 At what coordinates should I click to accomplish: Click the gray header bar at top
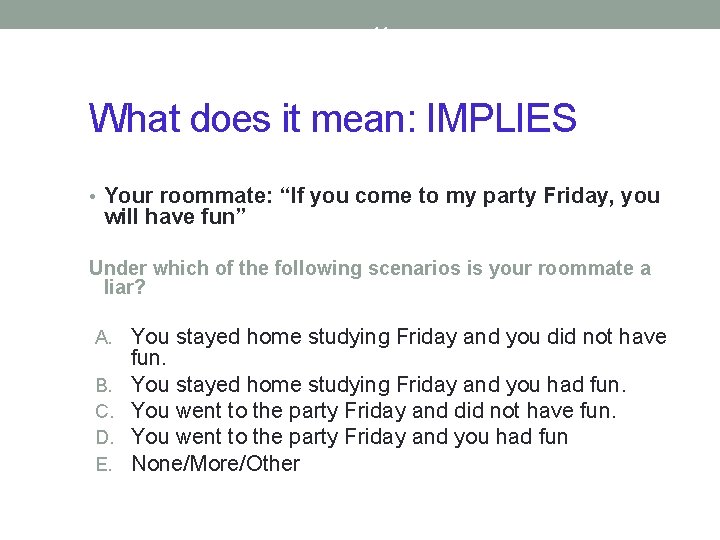360,14
